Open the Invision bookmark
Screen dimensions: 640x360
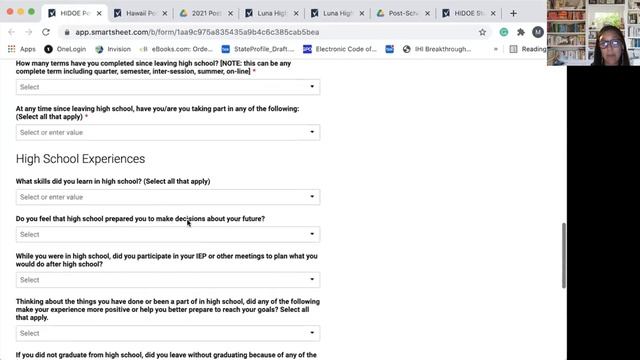pyautogui.click(x=113, y=49)
